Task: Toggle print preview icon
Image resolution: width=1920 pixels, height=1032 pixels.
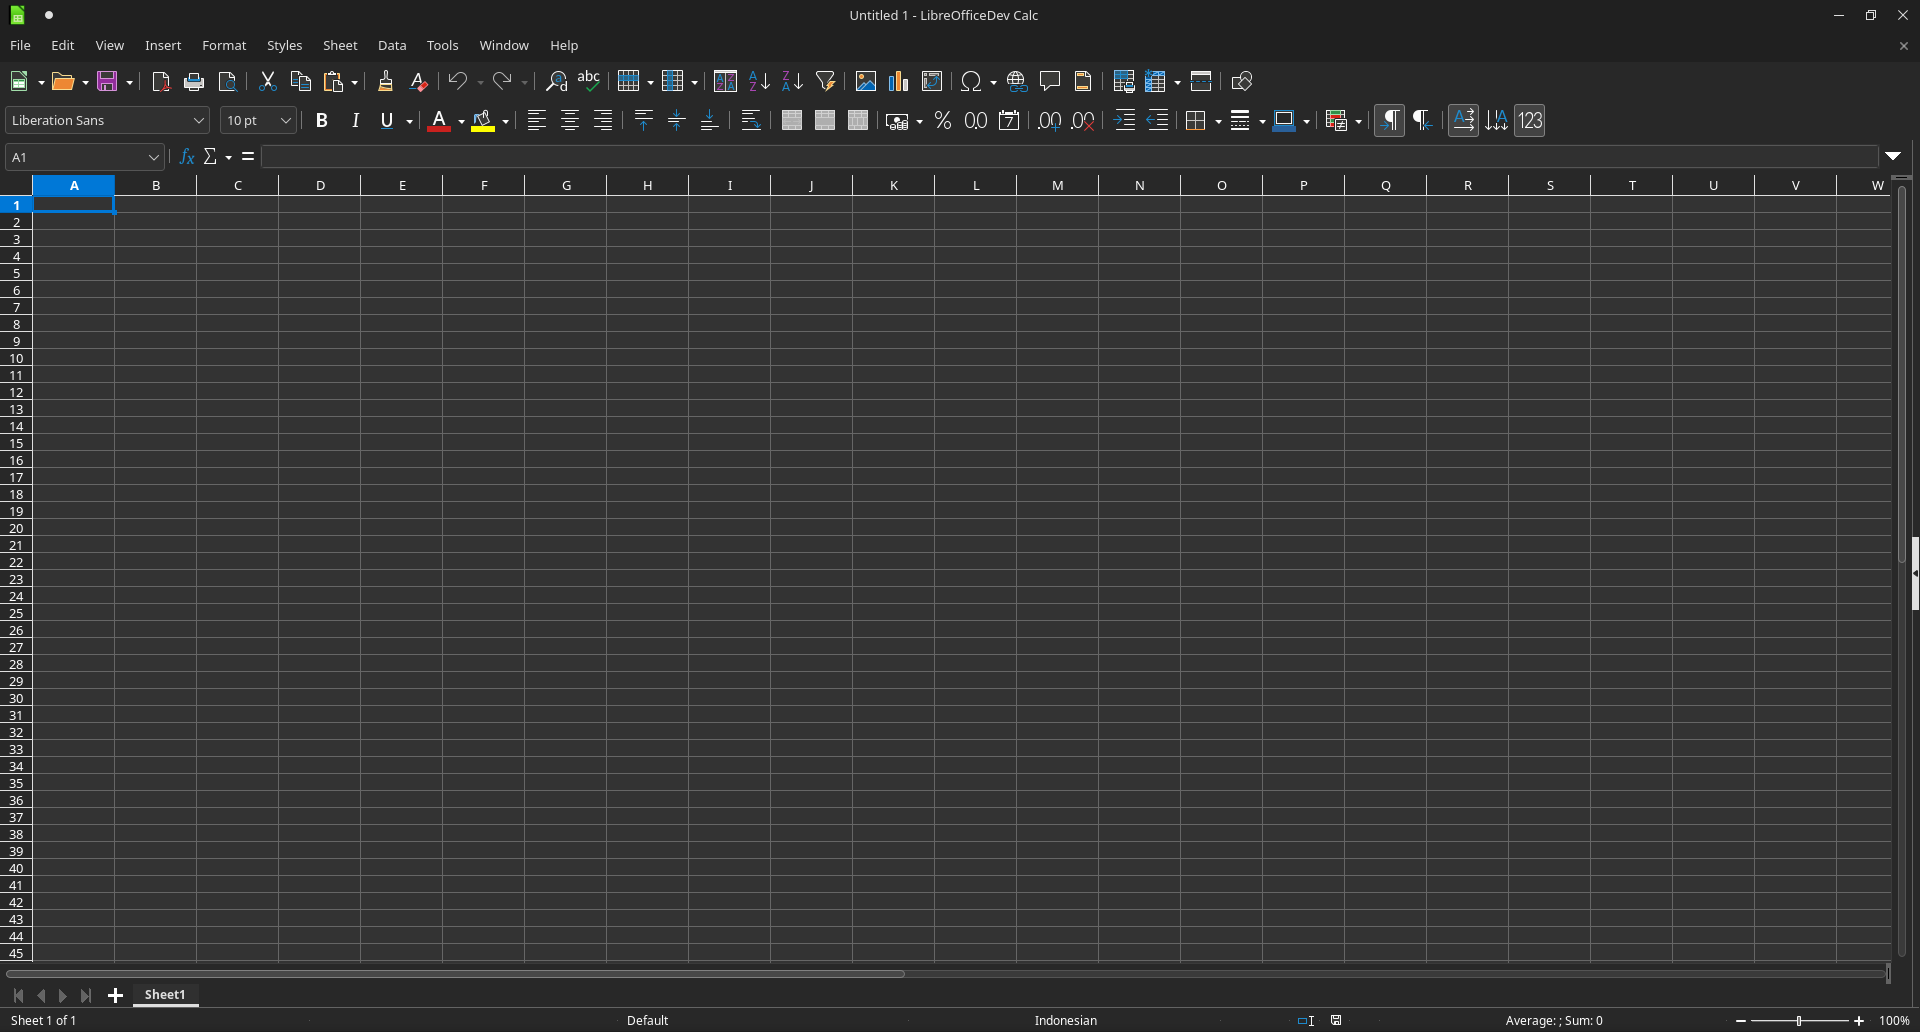Action: pyautogui.click(x=227, y=82)
